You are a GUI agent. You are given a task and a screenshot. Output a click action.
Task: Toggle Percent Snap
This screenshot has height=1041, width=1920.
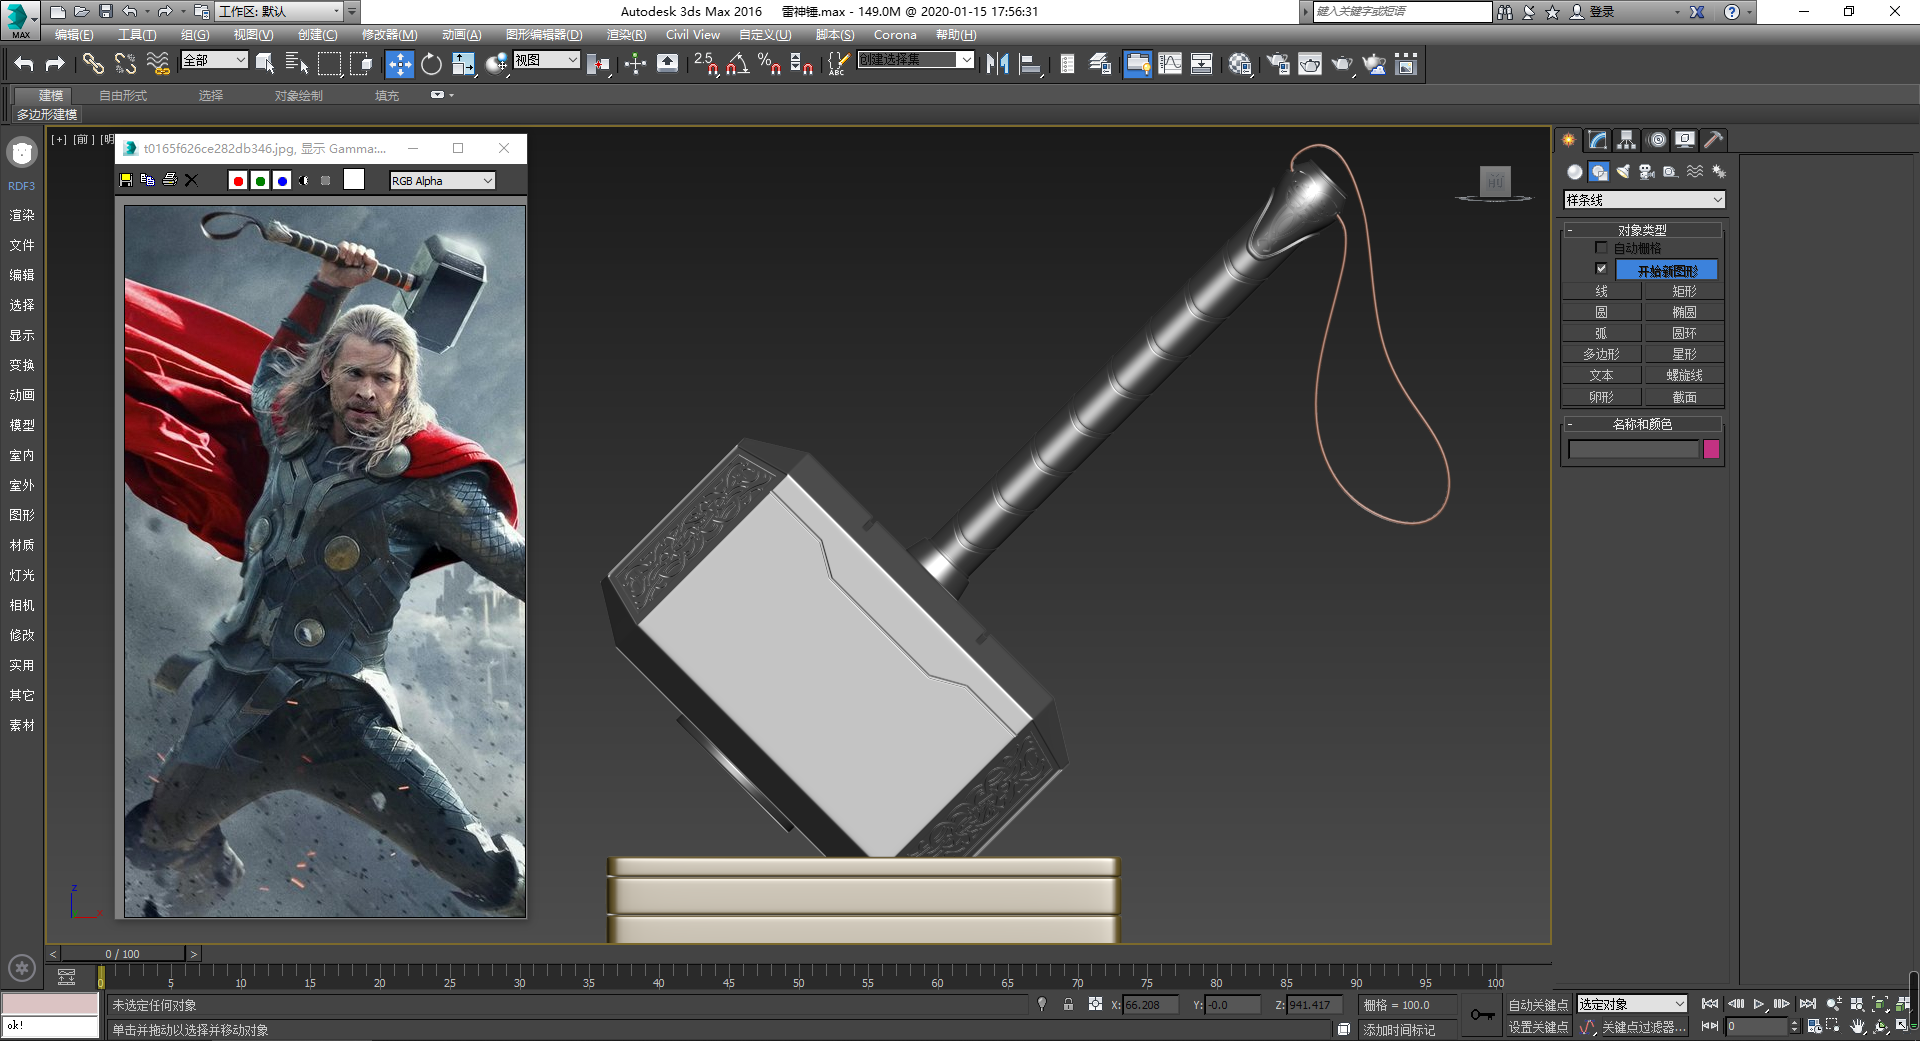pyautogui.click(x=770, y=64)
